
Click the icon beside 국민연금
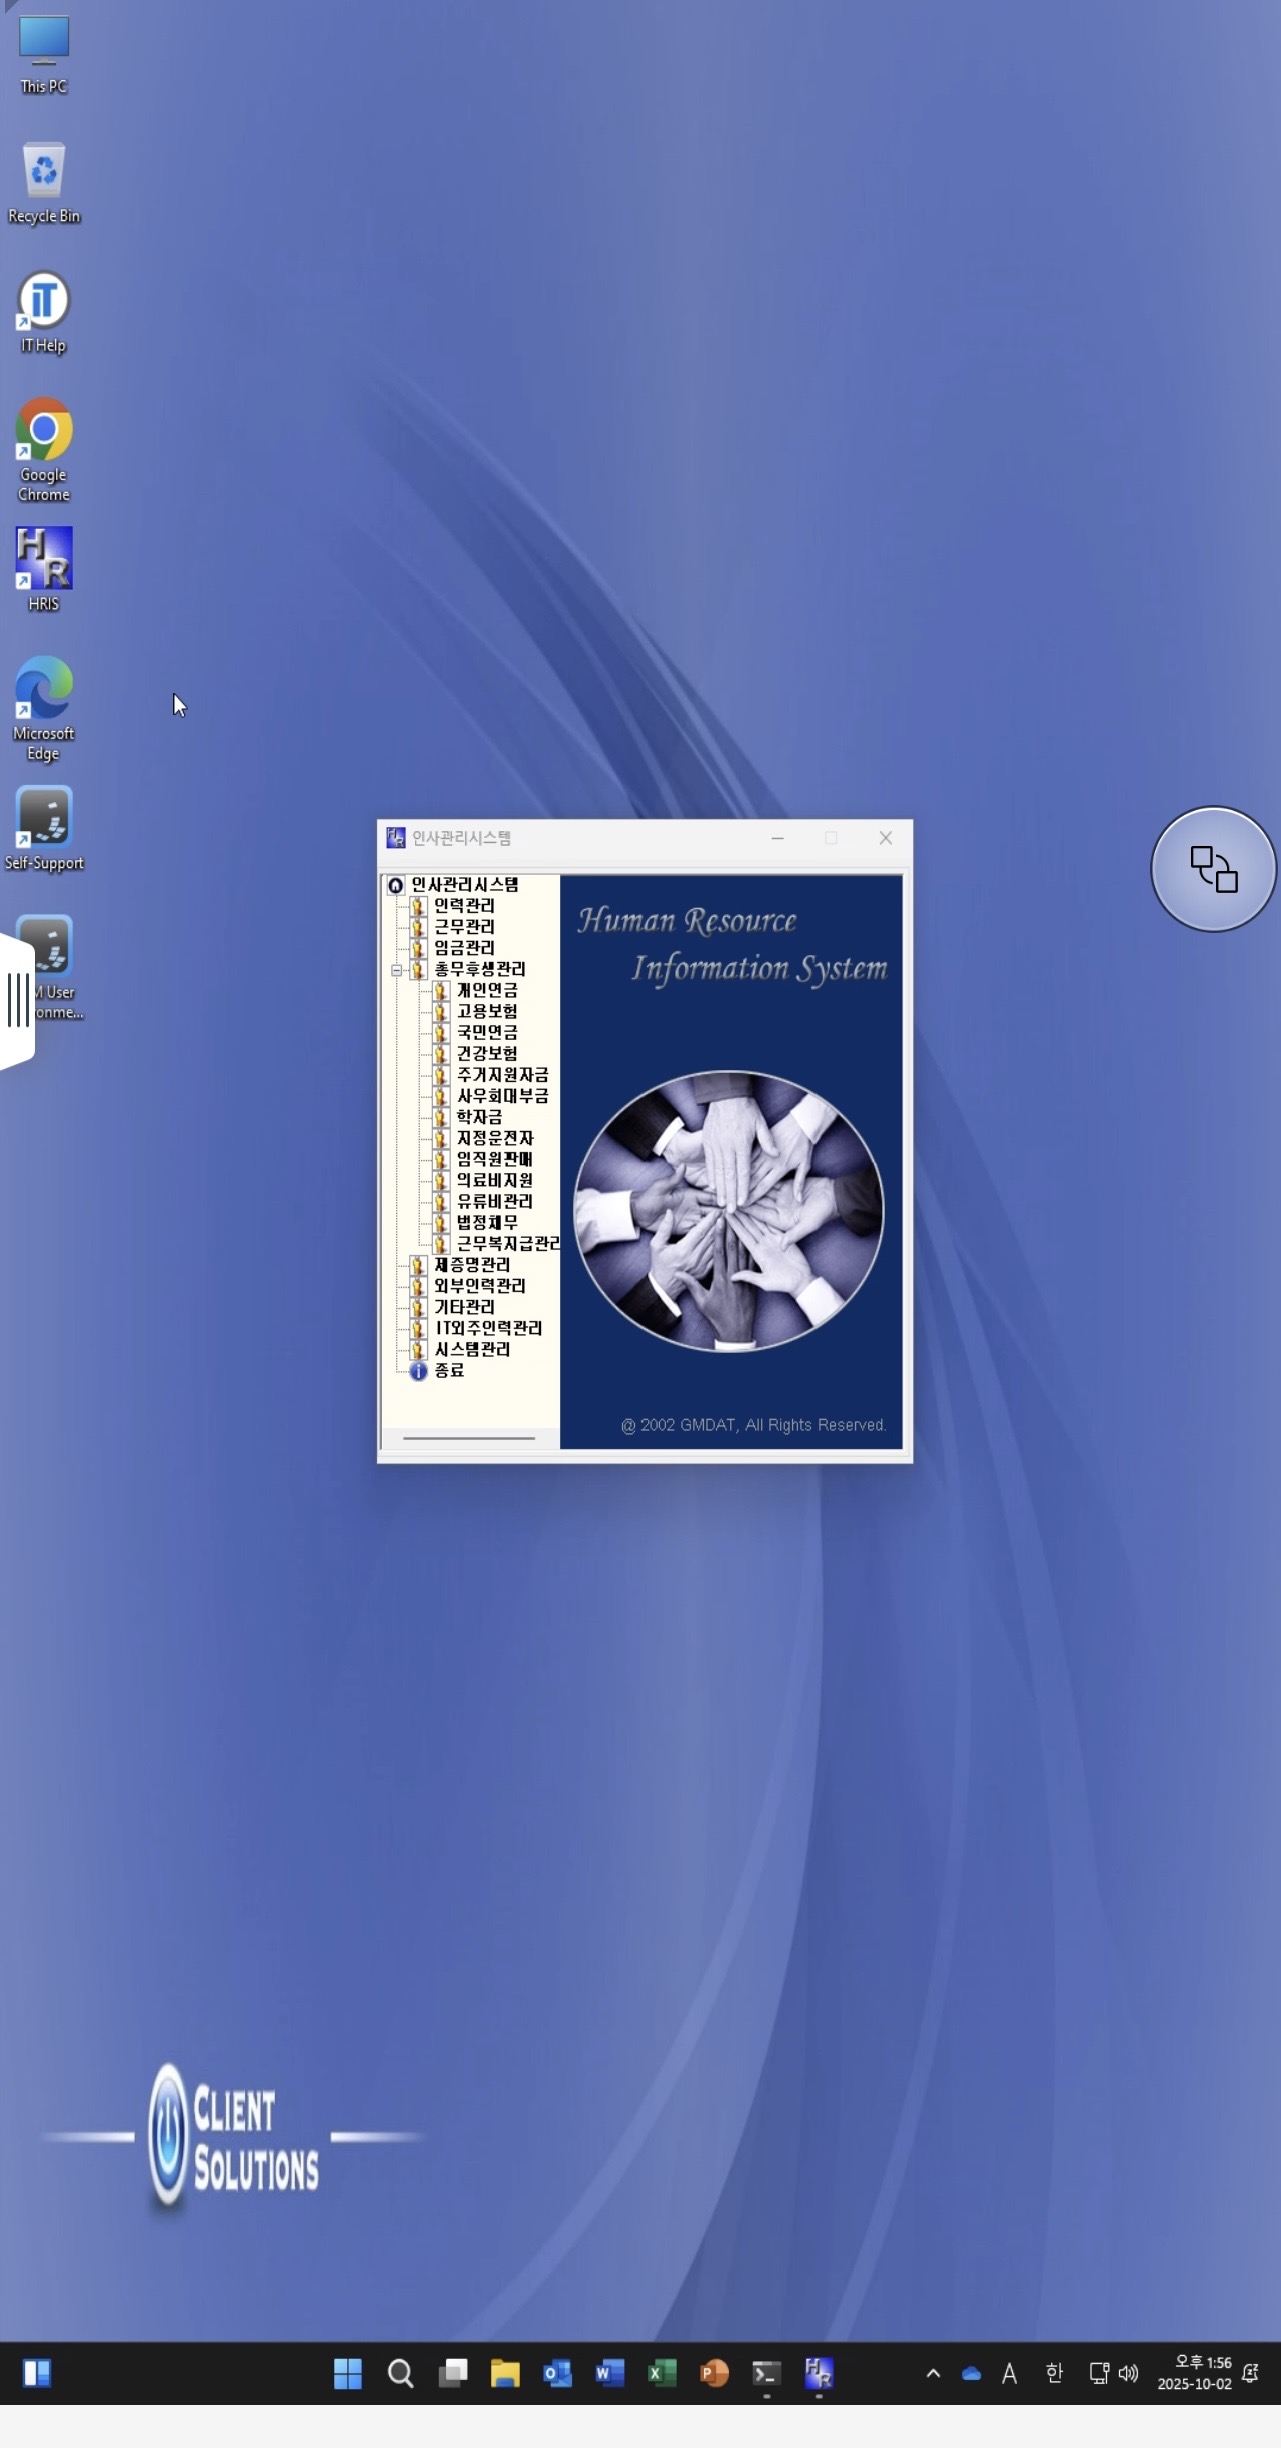[x=440, y=1033]
